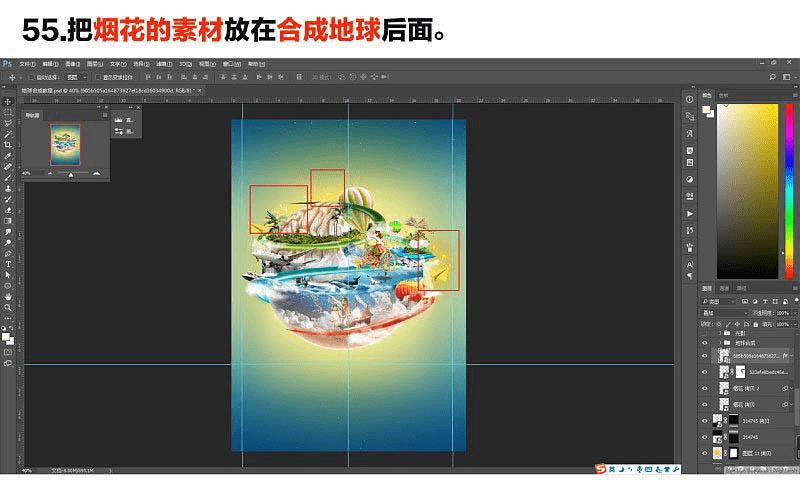Open the Adjustments panel icon in dock
800x480 pixels.
click(x=689, y=179)
